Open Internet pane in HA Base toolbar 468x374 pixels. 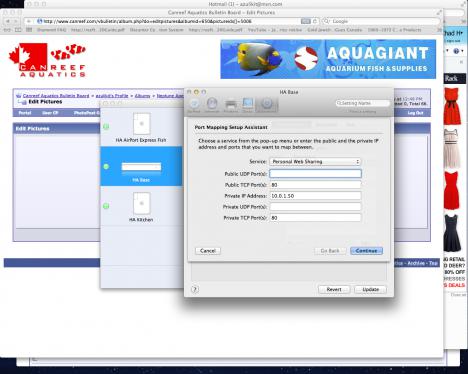pos(212,105)
